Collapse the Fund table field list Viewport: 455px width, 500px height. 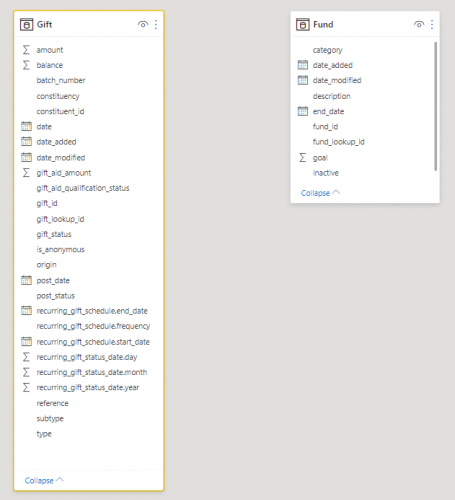click(320, 193)
